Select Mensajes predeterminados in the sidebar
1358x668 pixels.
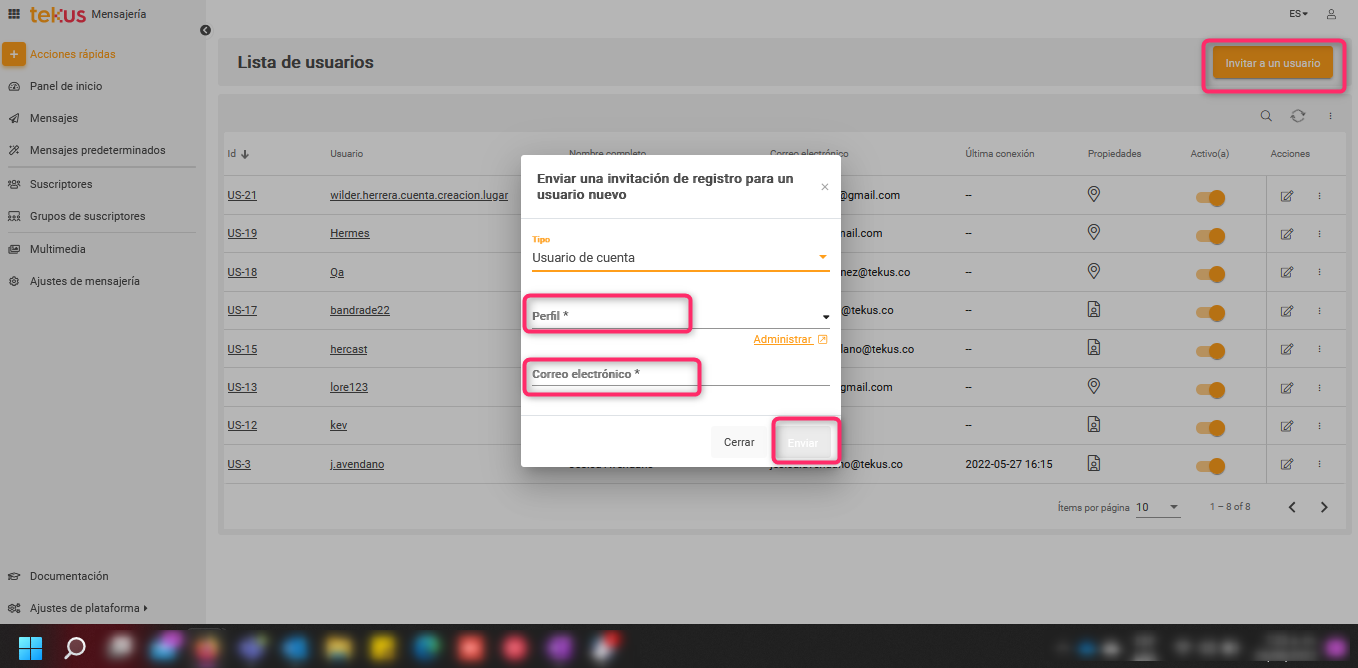pos(97,150)
